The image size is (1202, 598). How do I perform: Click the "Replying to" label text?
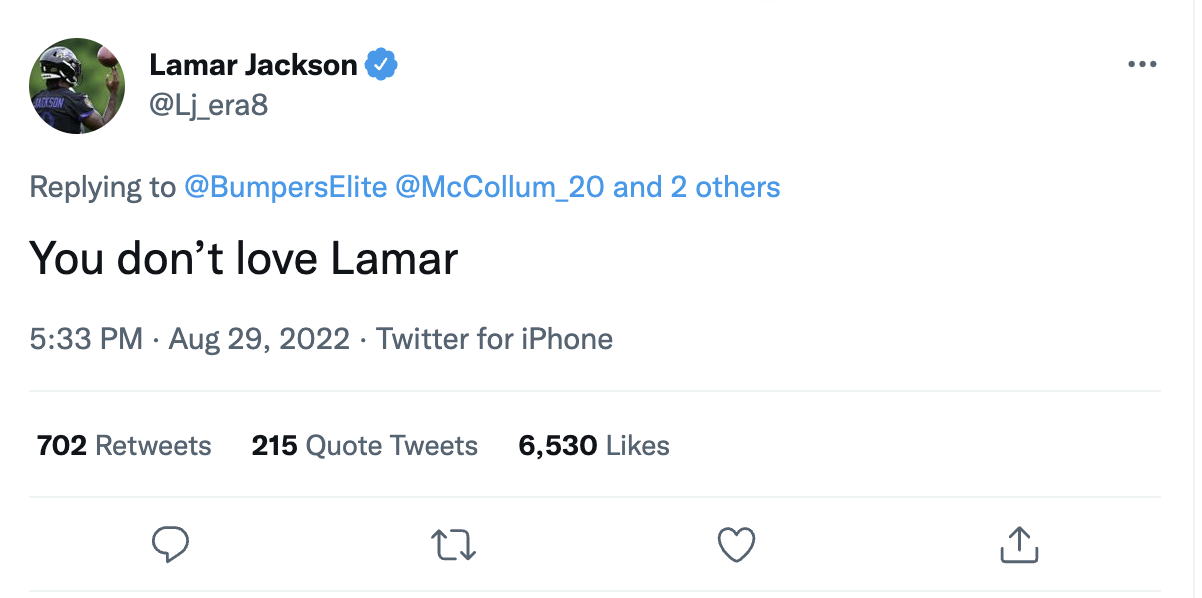coord(102,187)
